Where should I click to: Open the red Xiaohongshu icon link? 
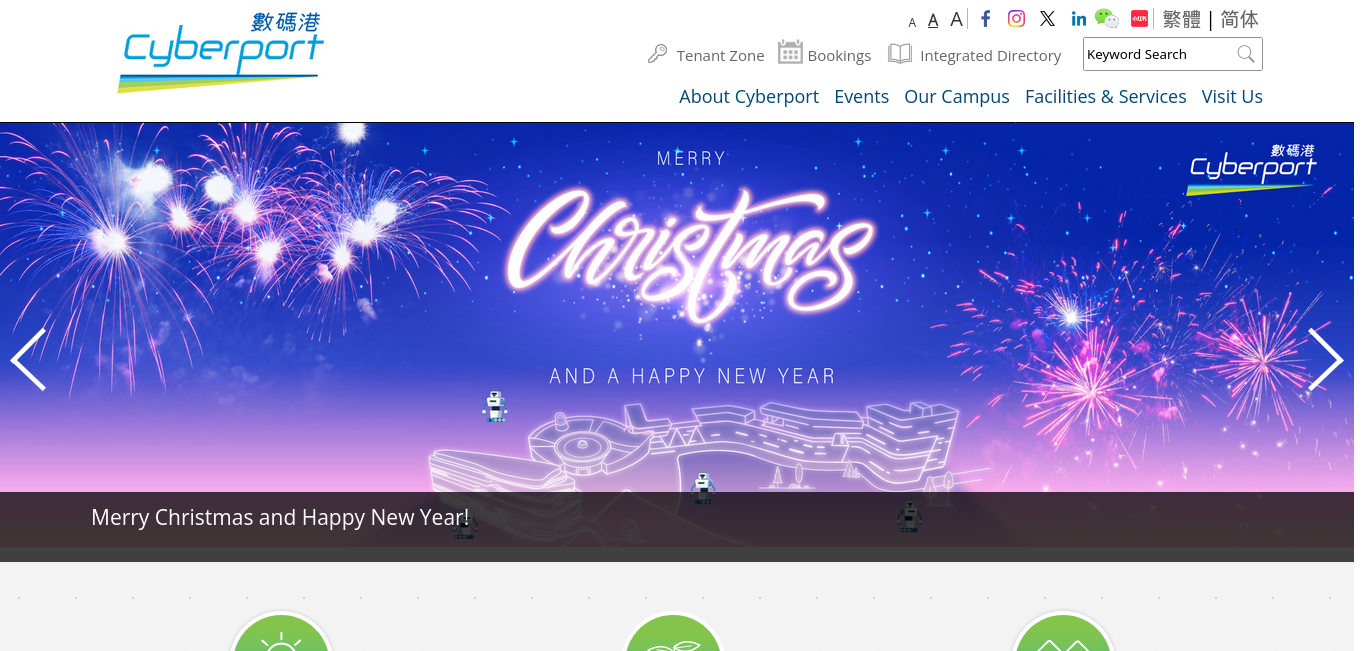pos(1139,19)
